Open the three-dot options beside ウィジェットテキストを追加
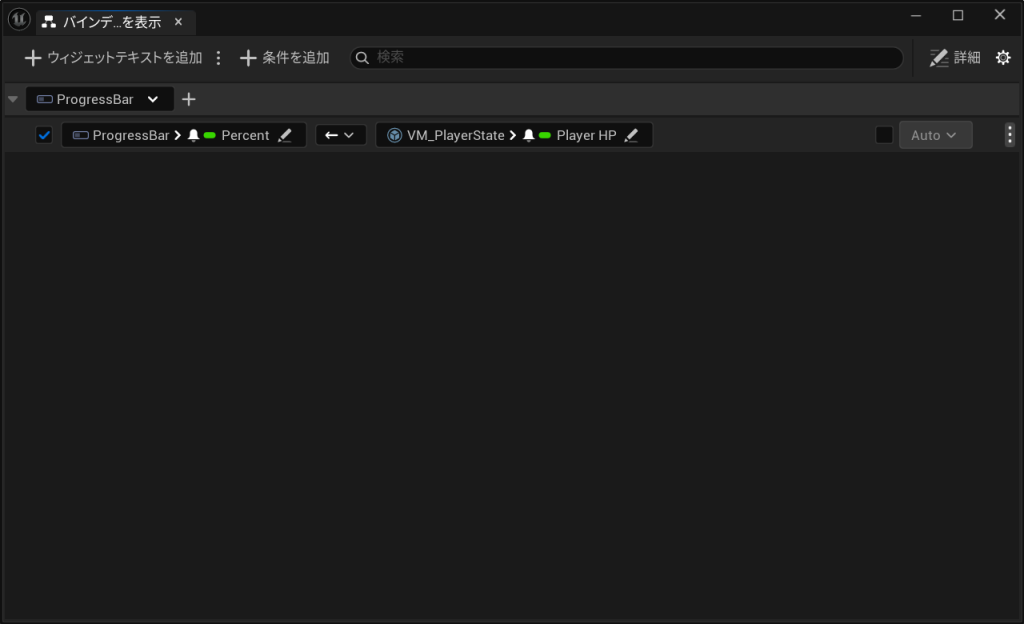Screen dimensions: 1024x624 (219, 58)
